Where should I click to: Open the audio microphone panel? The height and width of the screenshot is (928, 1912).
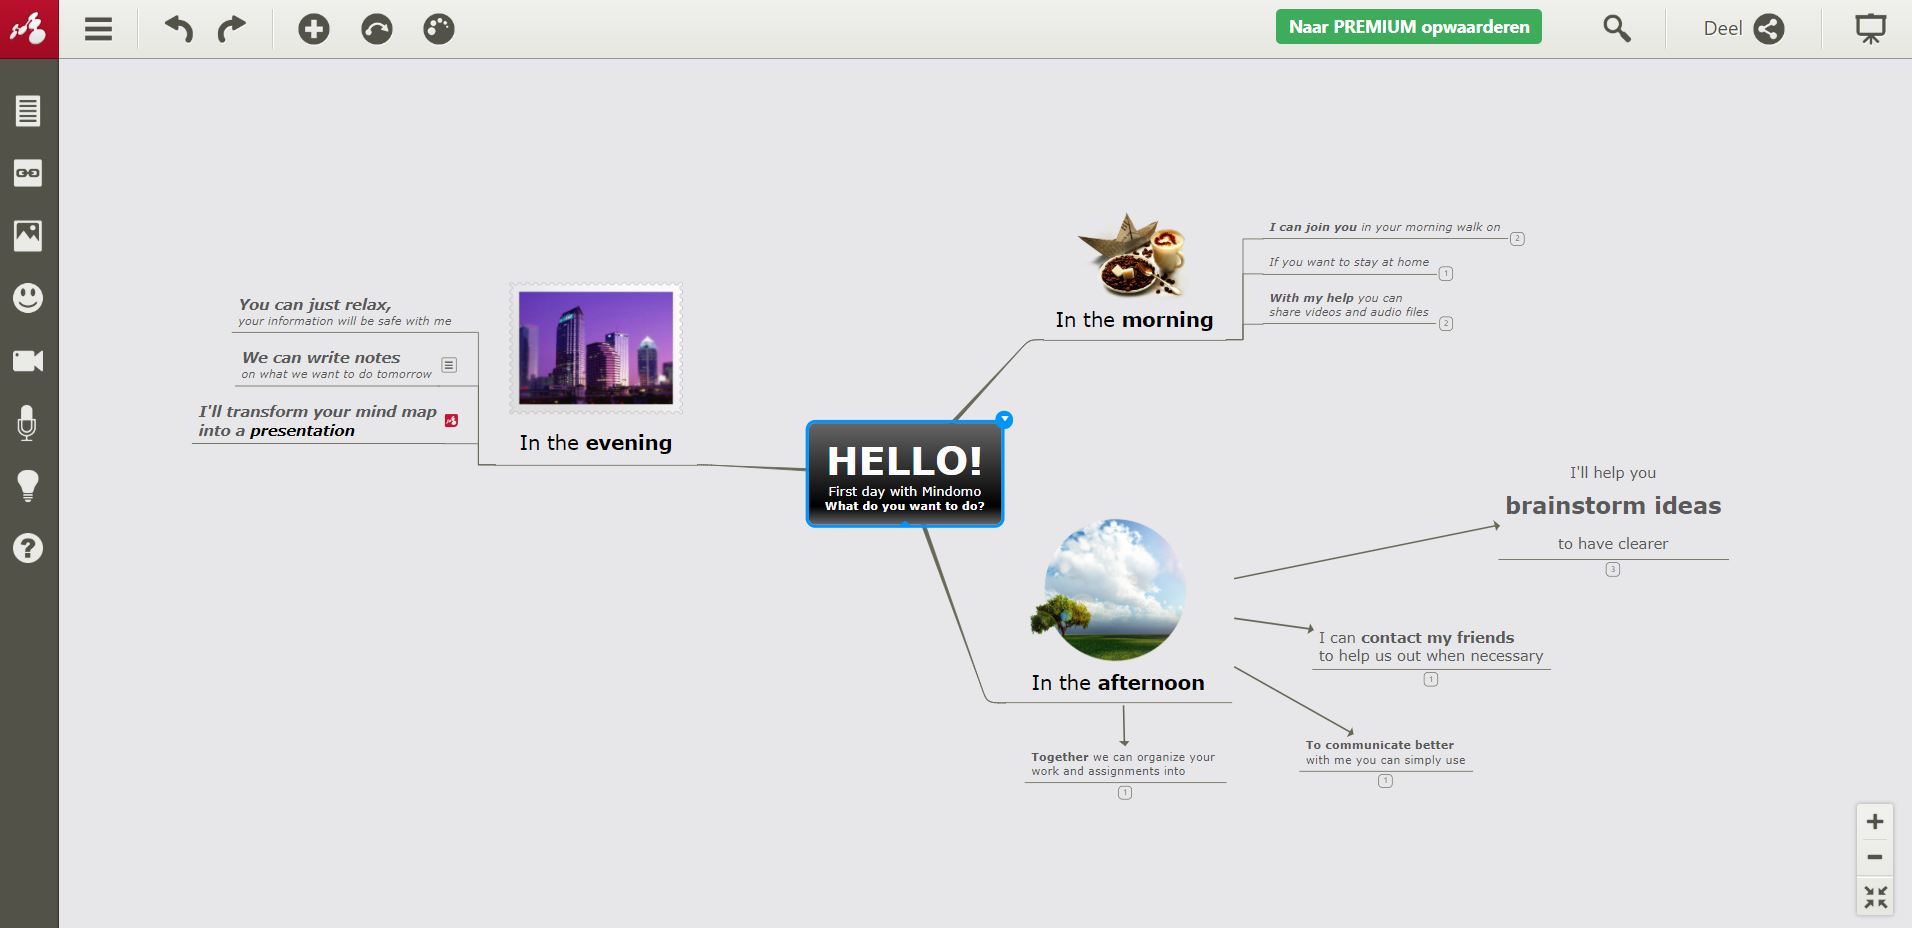[x=28, y=423]
